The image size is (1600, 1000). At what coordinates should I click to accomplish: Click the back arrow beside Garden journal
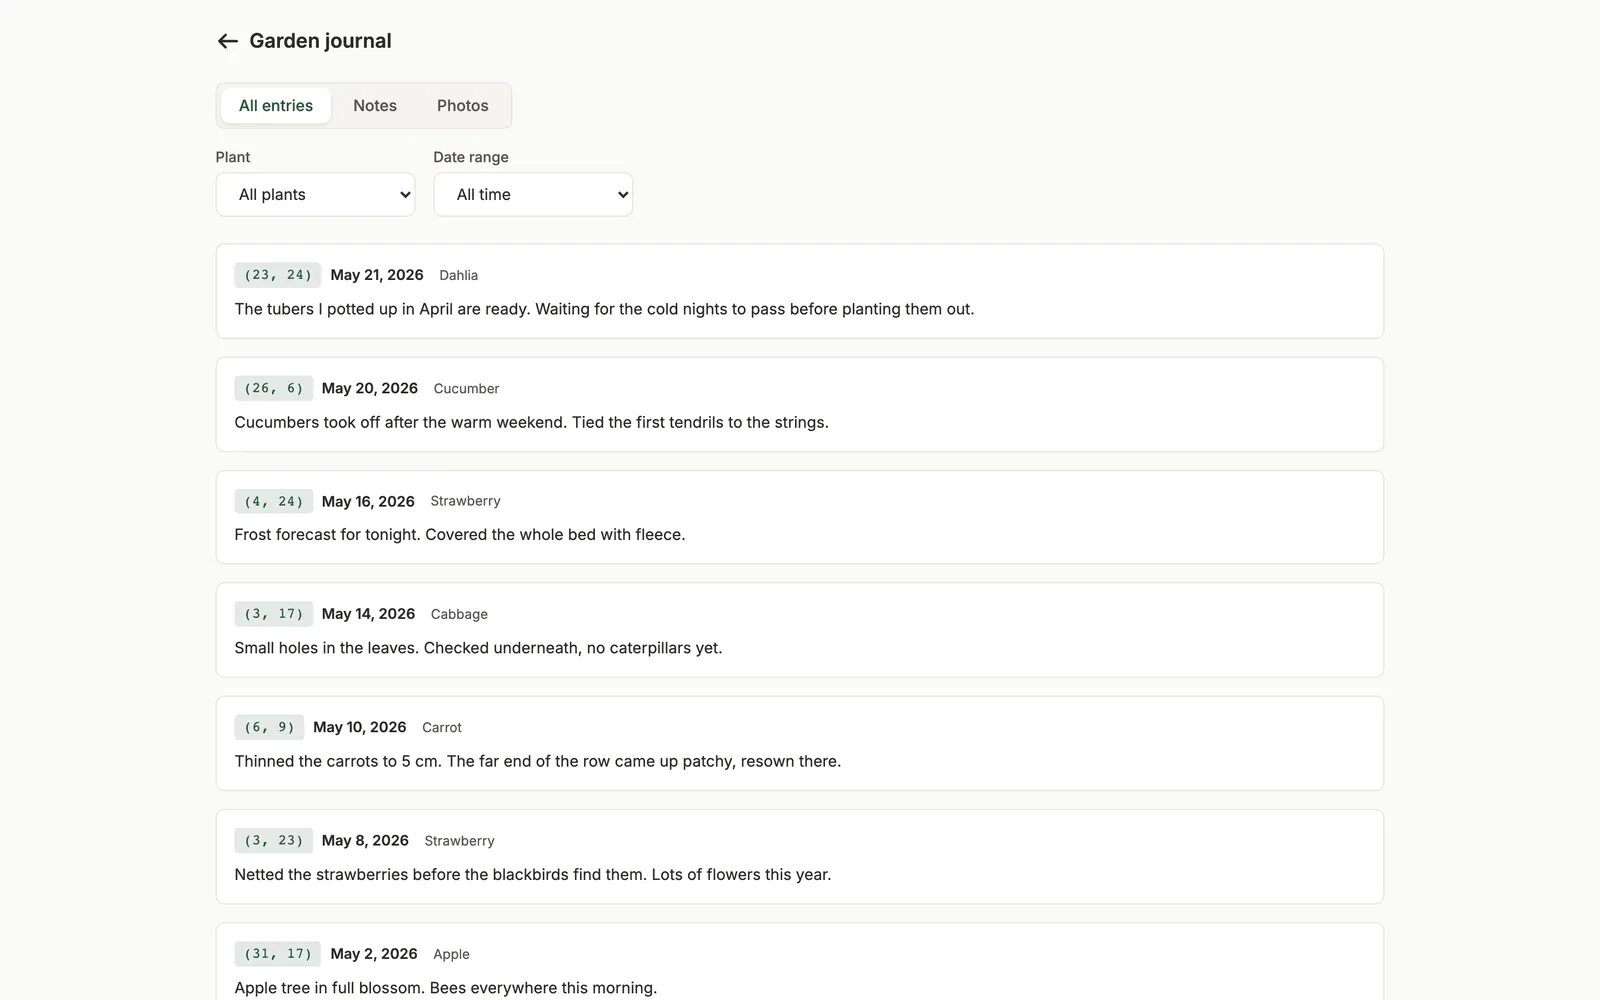(x=228, y=41)
